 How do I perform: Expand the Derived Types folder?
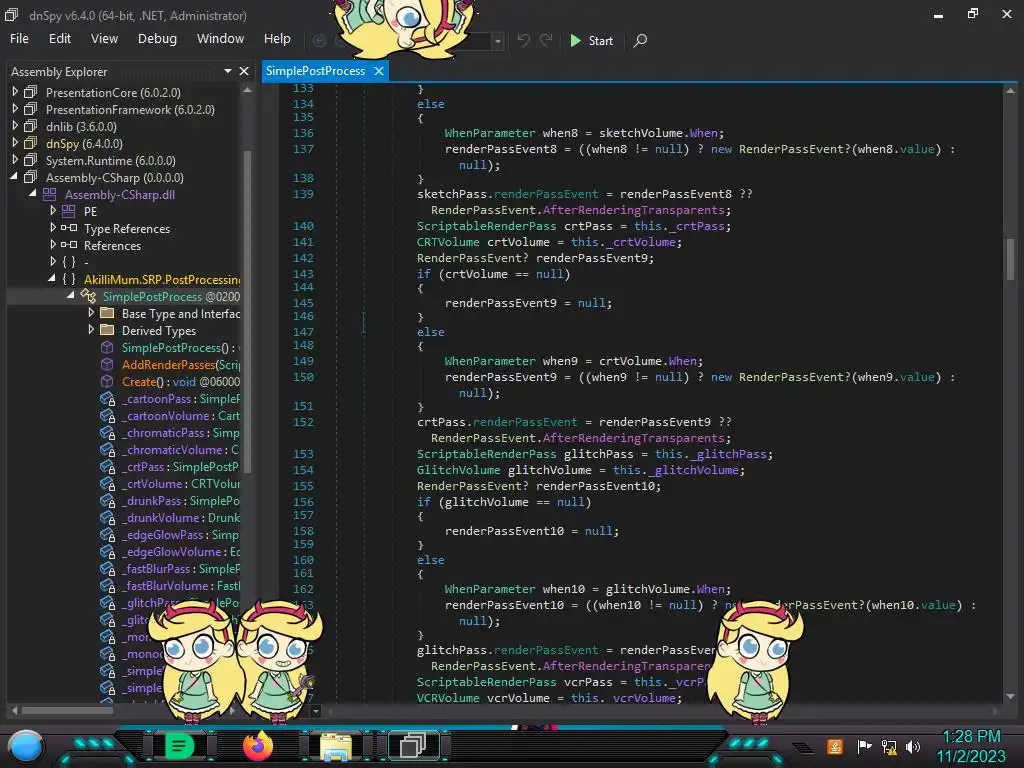click(x=91, y=330)
